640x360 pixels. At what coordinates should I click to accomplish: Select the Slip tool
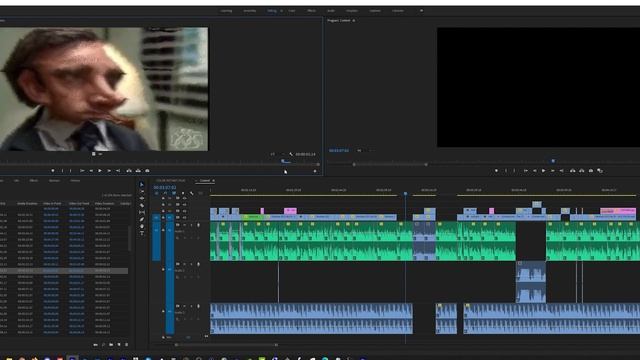click(x=142, y=212)
